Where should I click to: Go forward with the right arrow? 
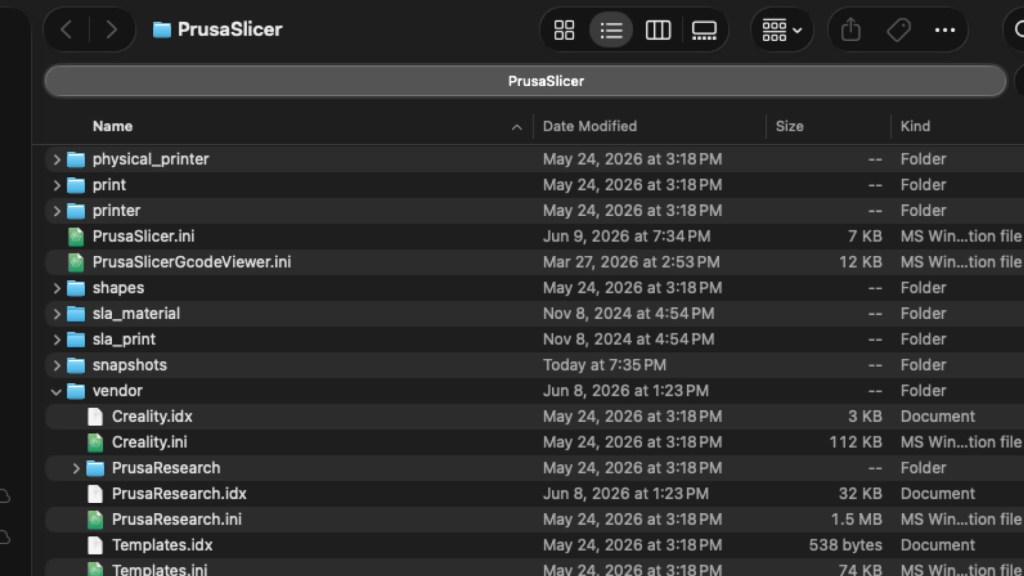point(112,29)
